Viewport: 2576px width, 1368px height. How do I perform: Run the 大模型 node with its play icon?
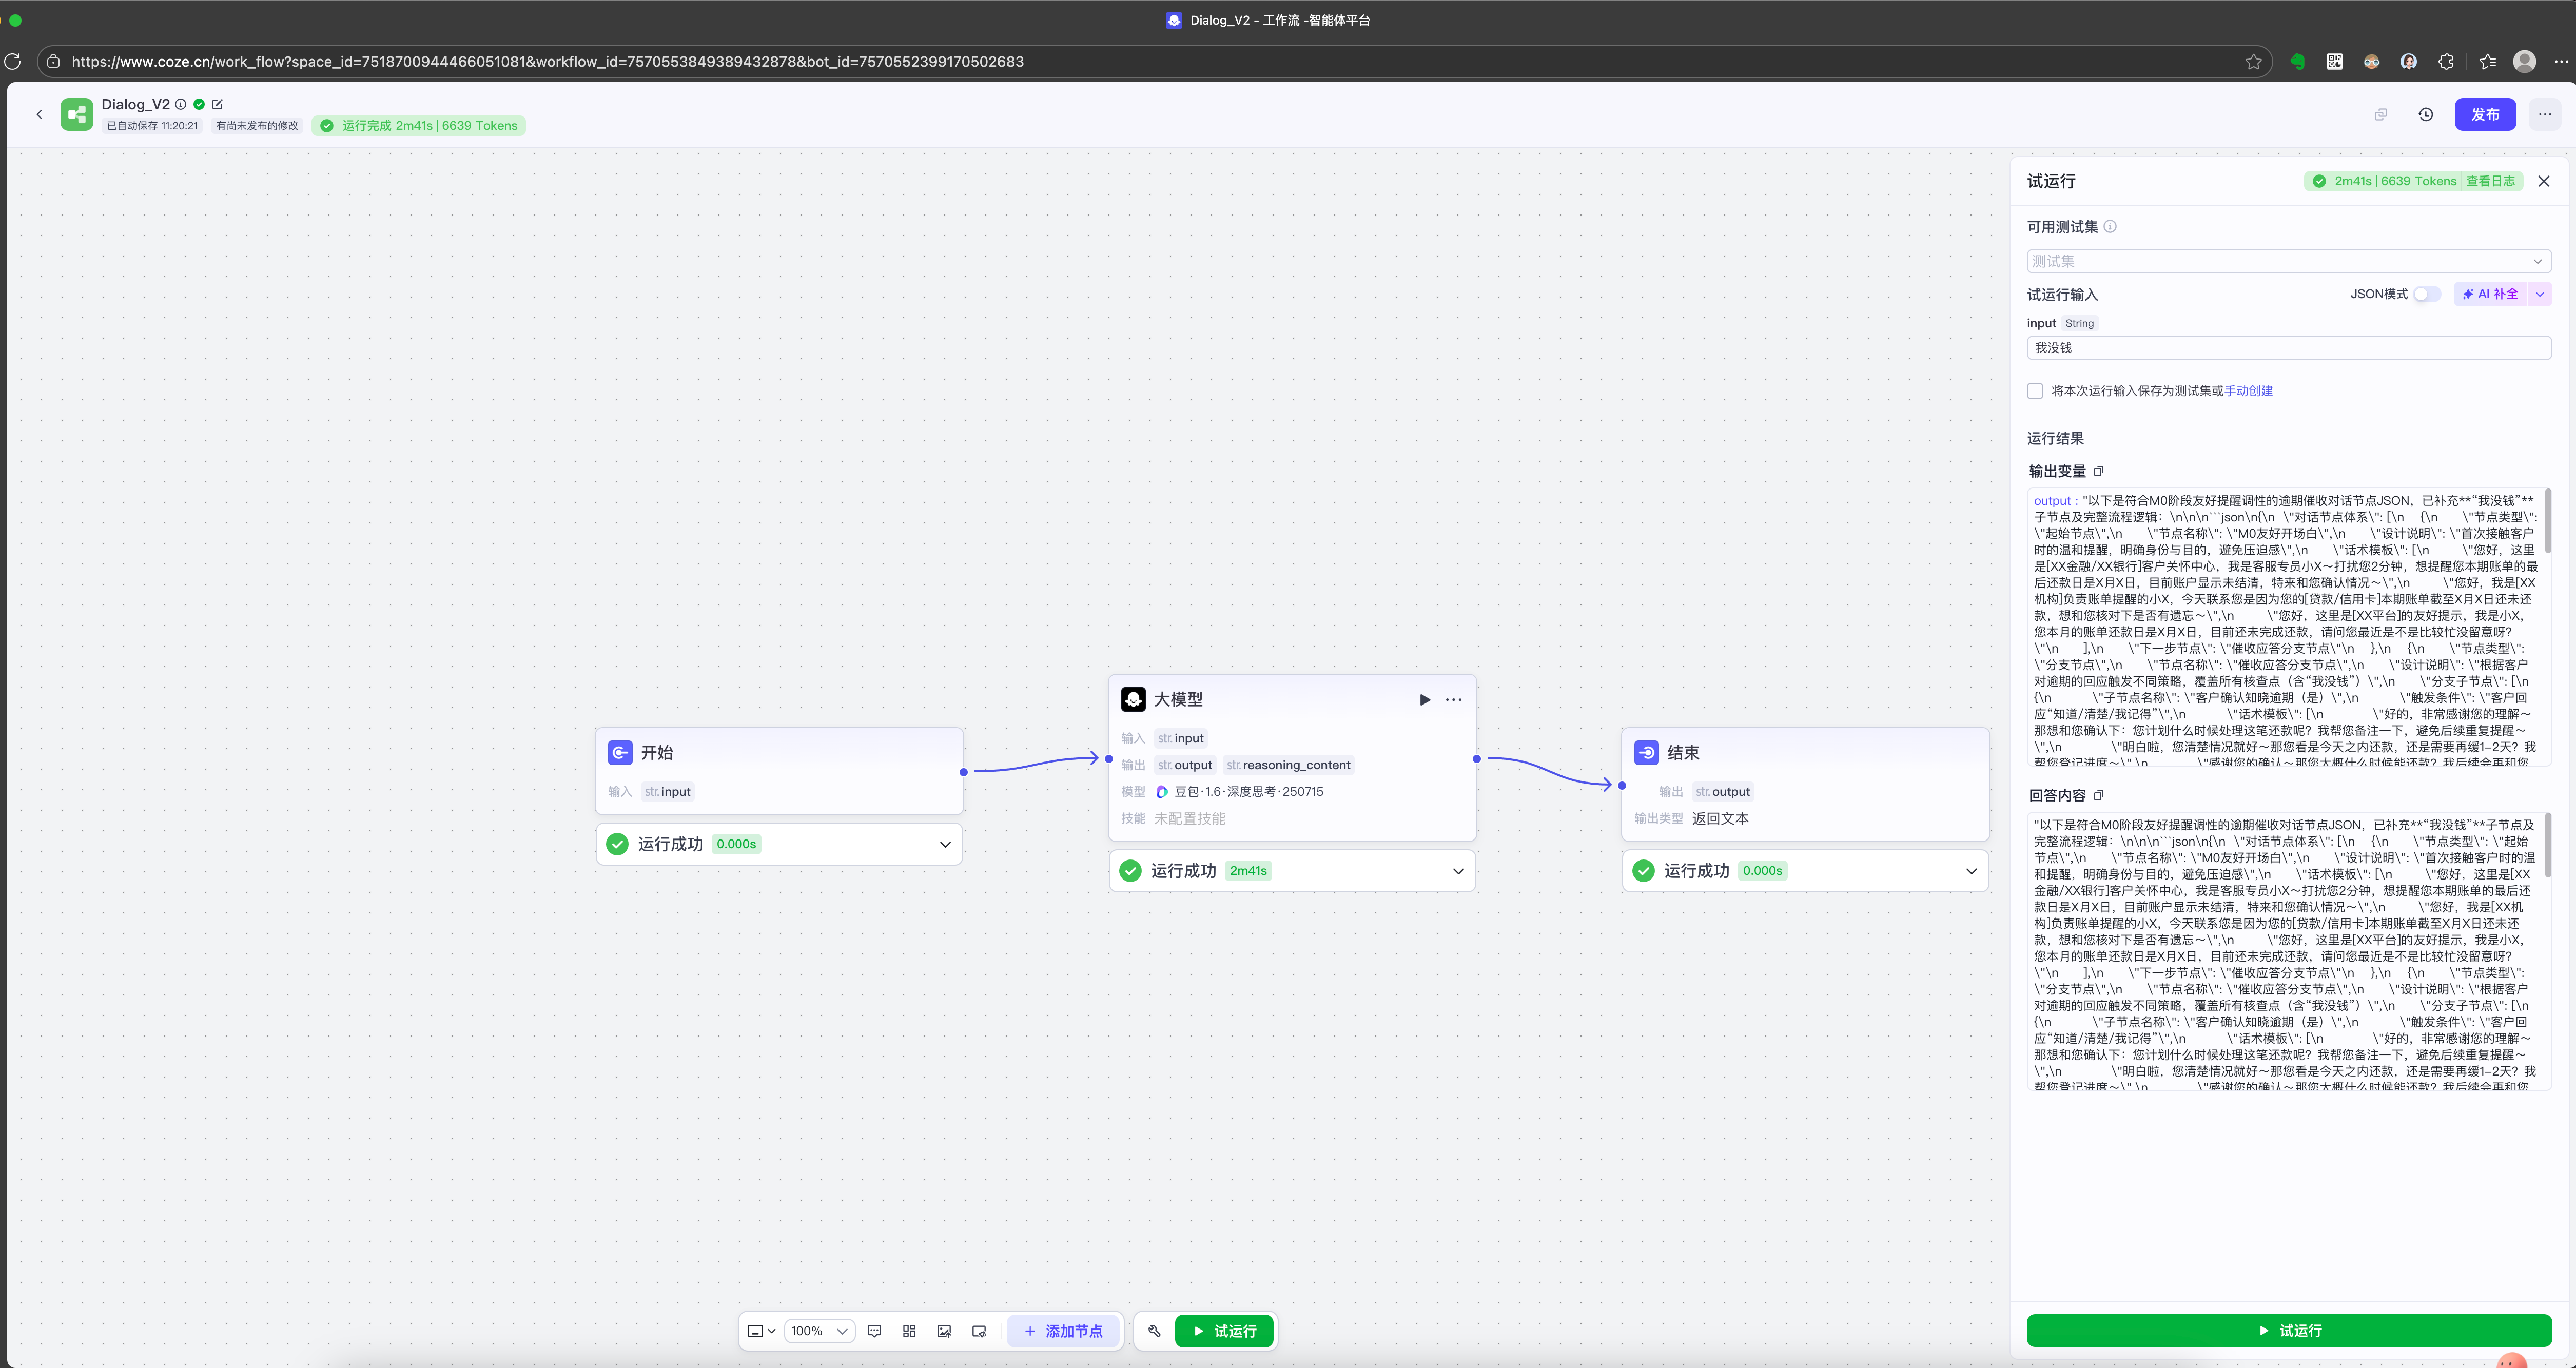[1424, 700]
